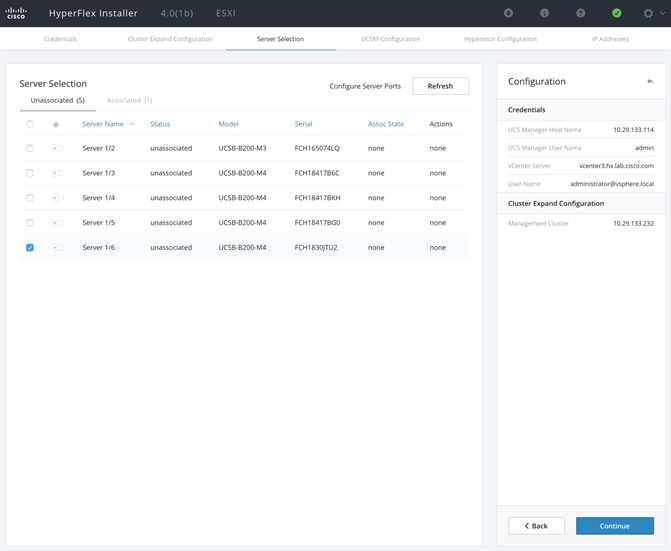Click administrator@vsphere.local value
The width and height of the screenshot is (671, 551).
612,184
